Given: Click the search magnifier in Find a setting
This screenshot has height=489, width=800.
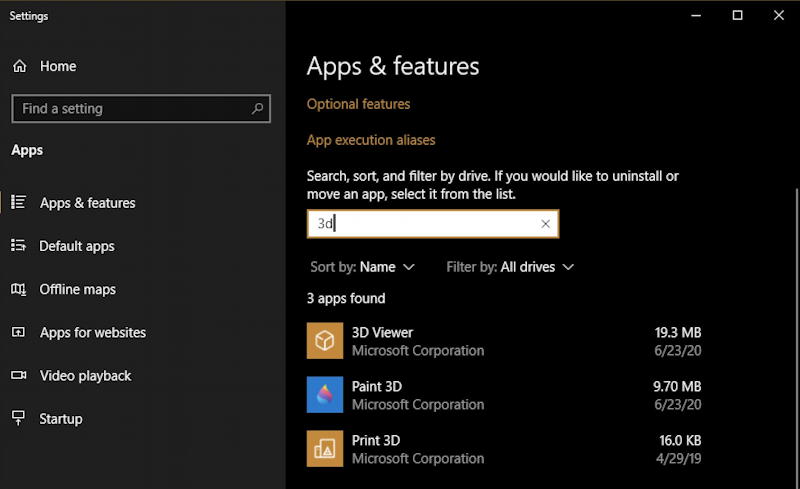Looking at the screenshot, I should coord(257,108).
